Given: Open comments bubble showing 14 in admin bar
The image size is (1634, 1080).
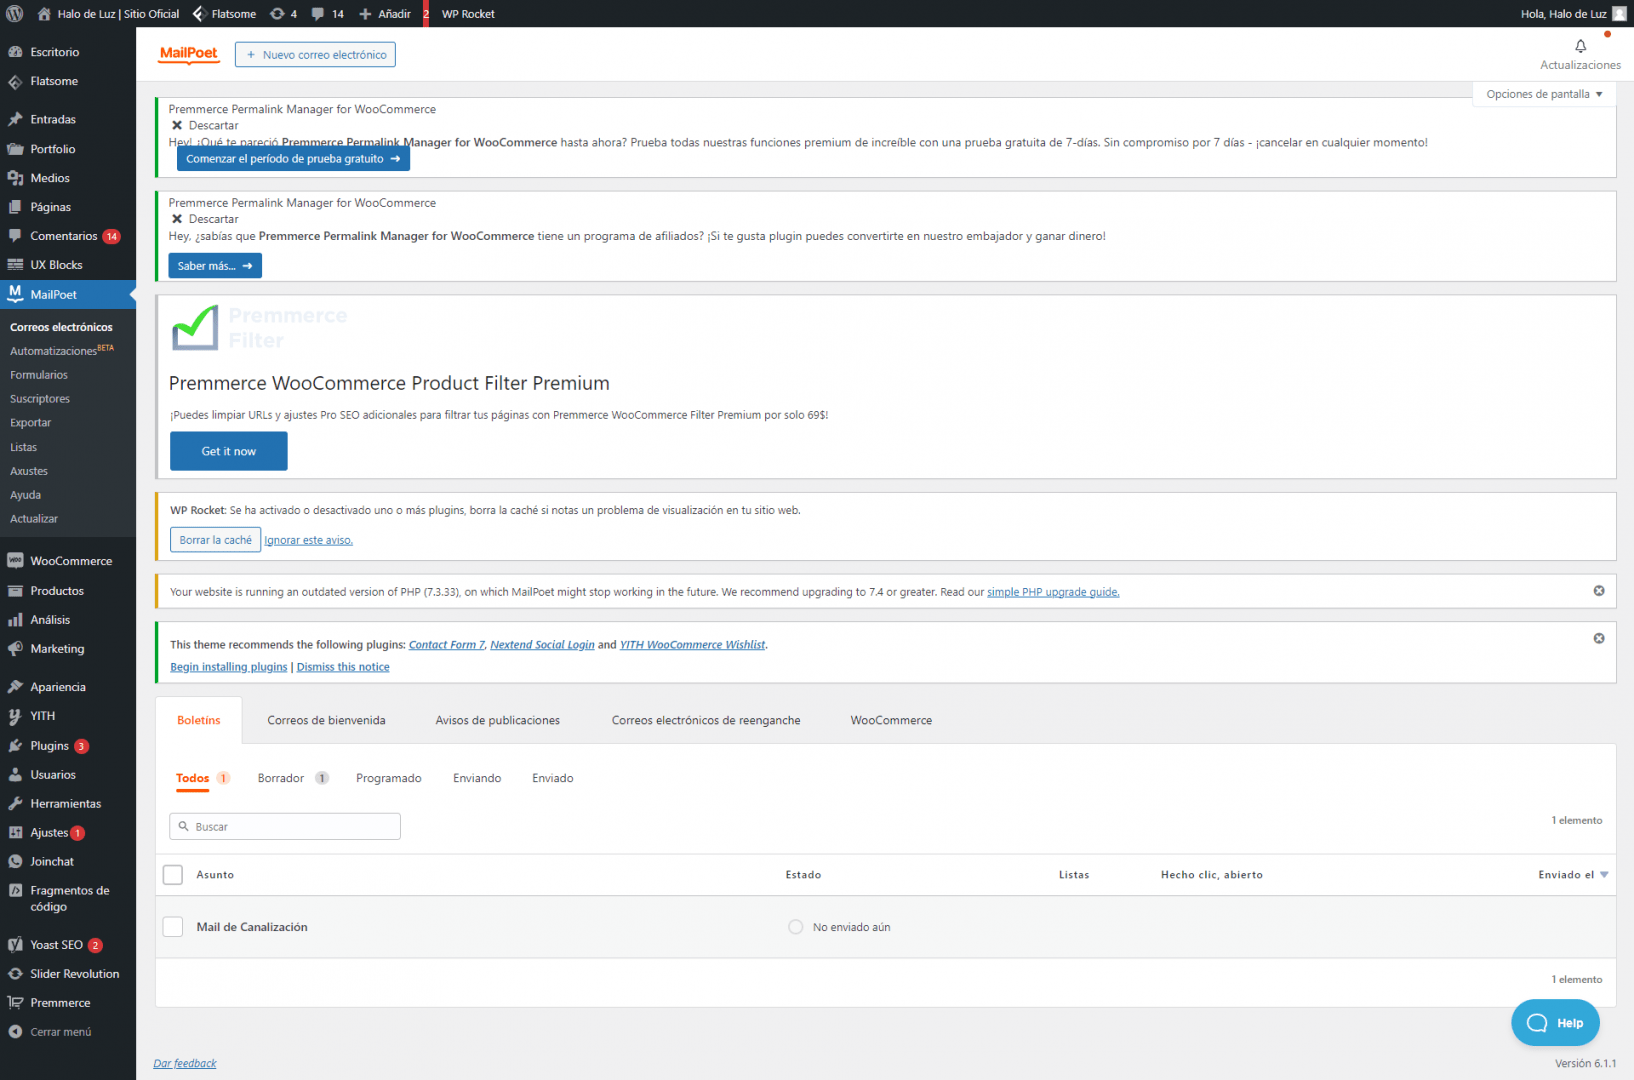Looking at the screenshot, I should 327,14.
